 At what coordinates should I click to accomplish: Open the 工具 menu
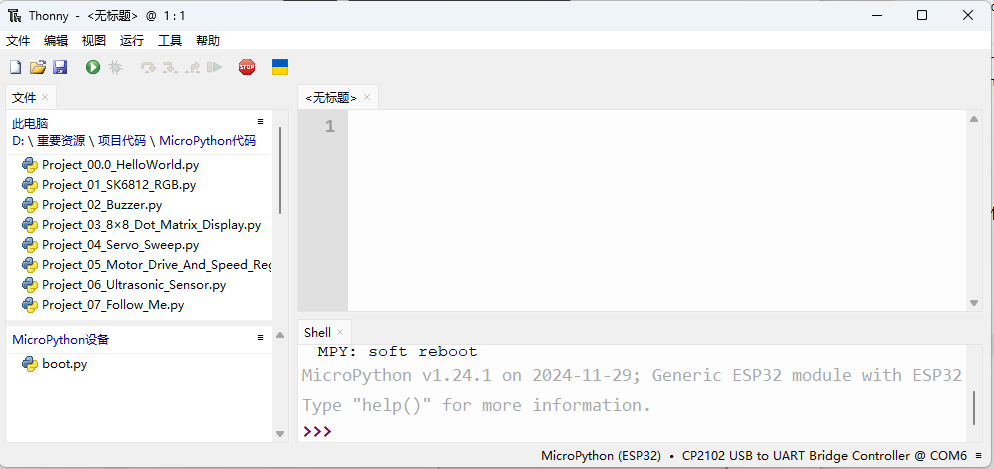(170, 41)
